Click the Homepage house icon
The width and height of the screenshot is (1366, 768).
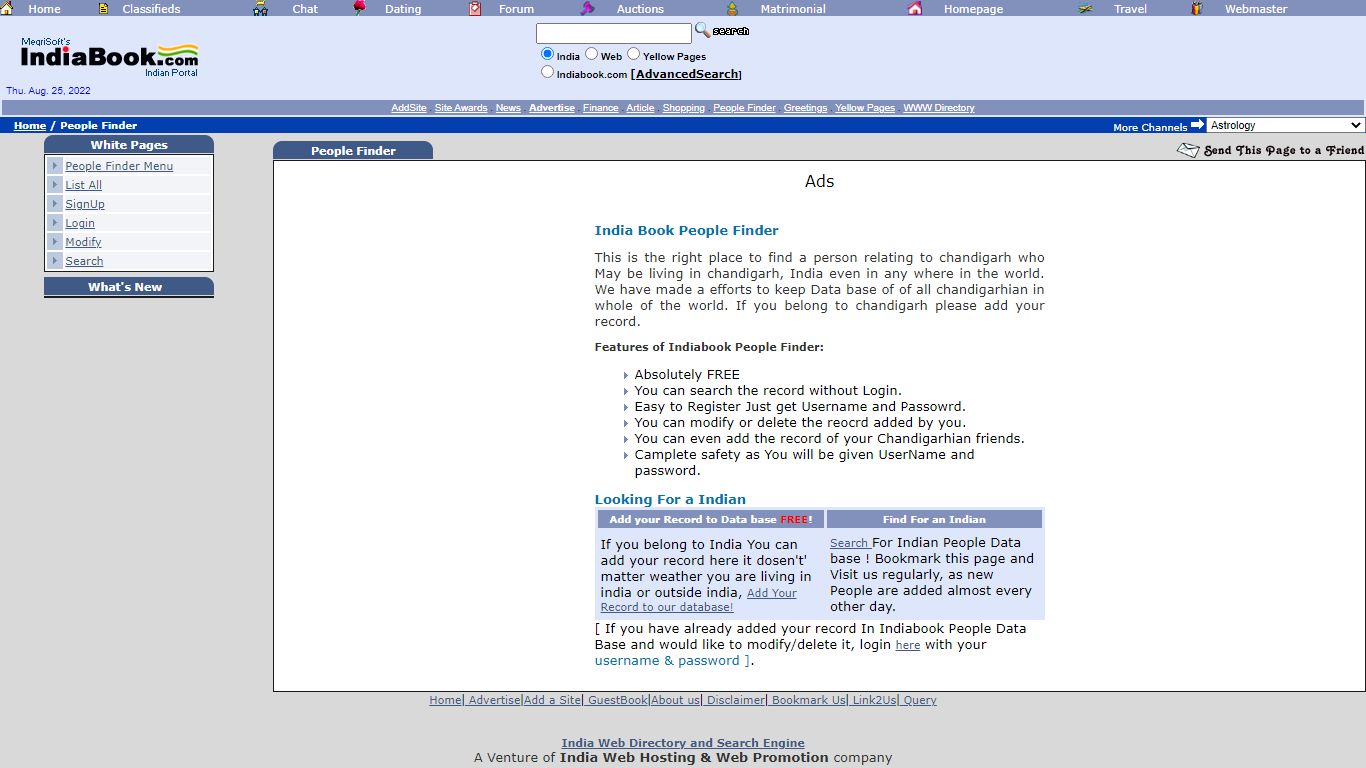pyautogui.click(x=915, y=8)
